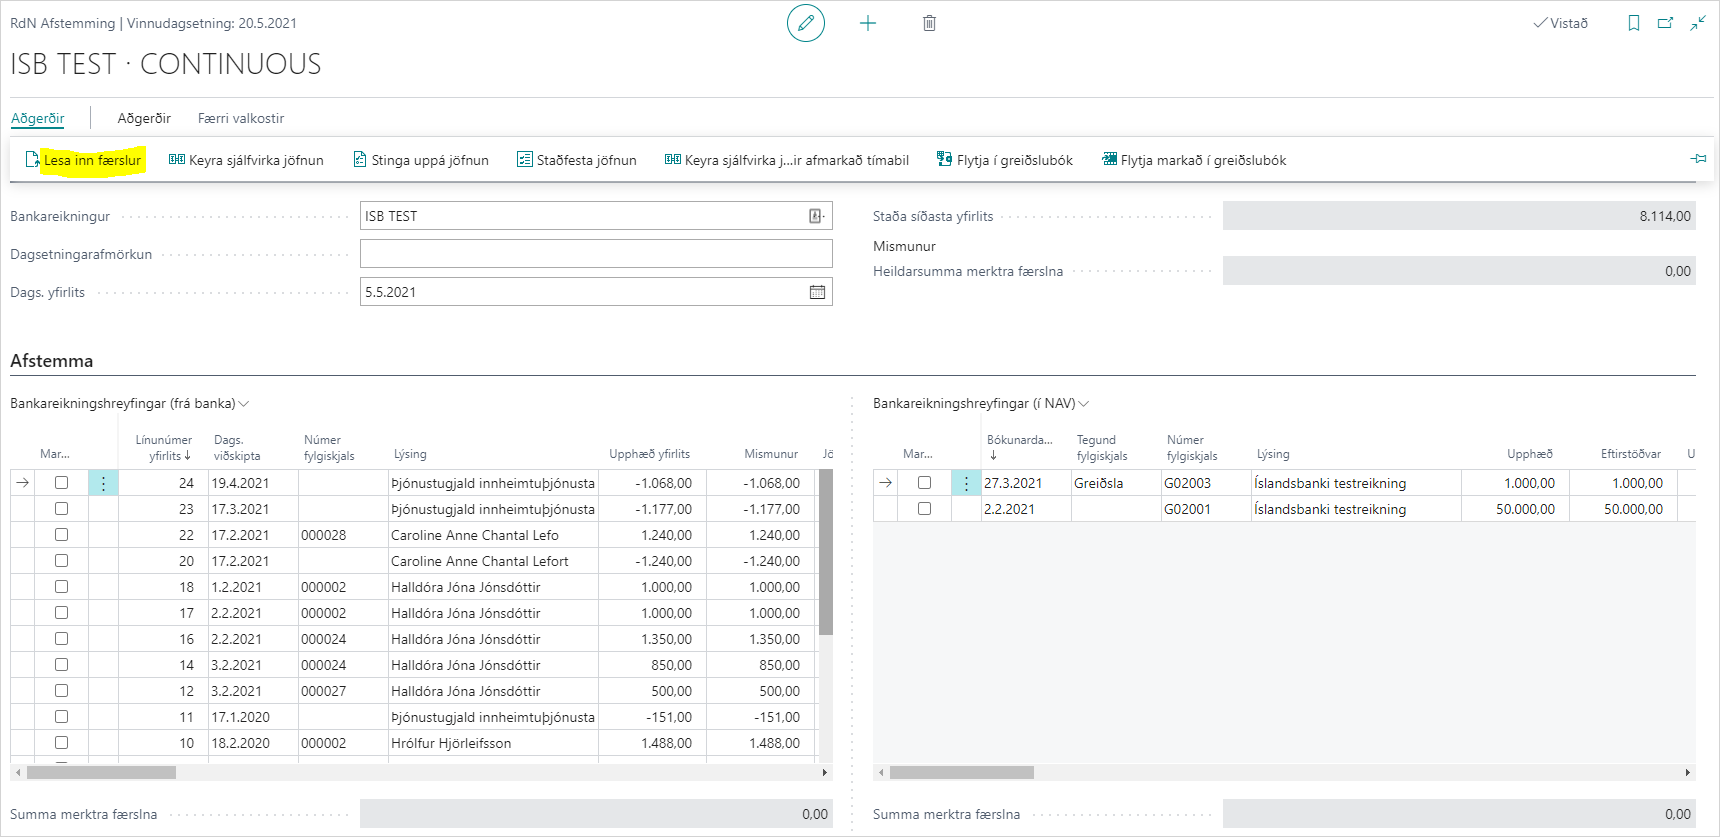Click the Vistað saved indicator

click(x=1560, y=23)
